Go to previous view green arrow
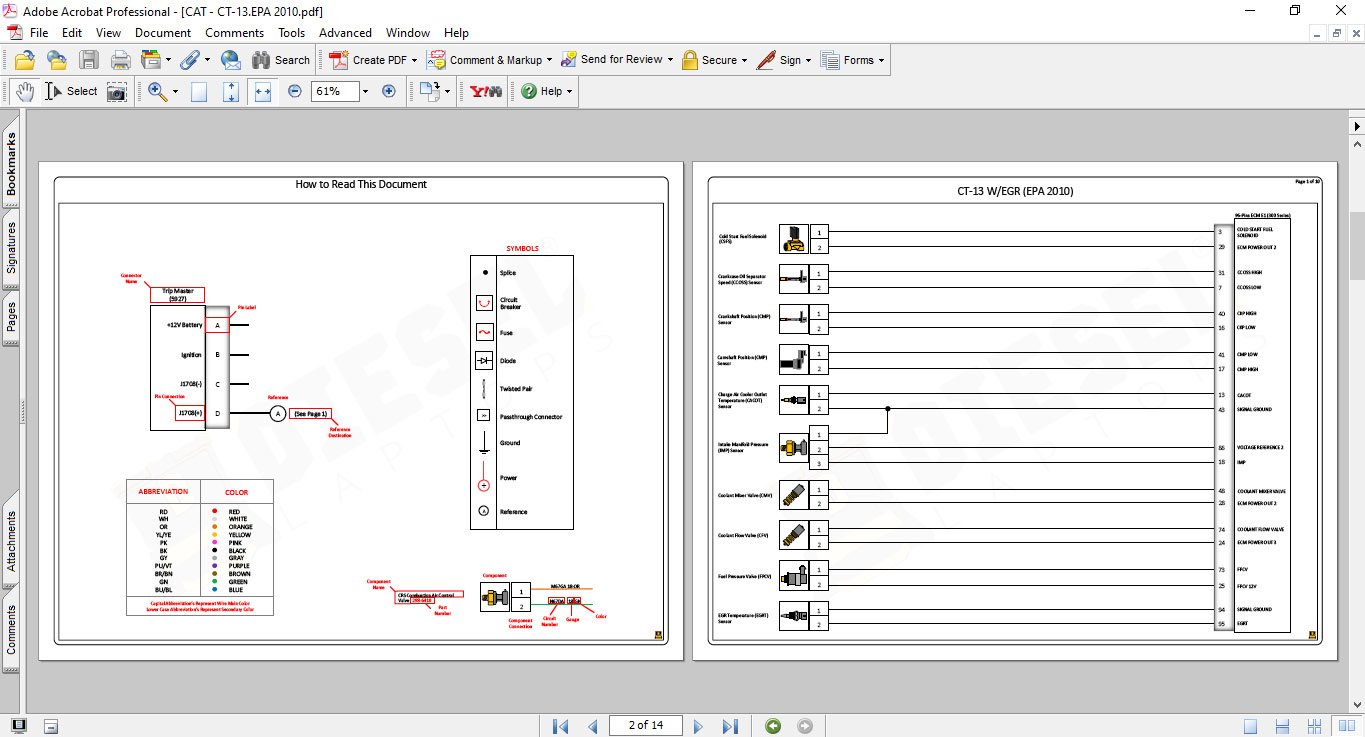This screenshot has width=1365, height=737. (x=772, y=726)
